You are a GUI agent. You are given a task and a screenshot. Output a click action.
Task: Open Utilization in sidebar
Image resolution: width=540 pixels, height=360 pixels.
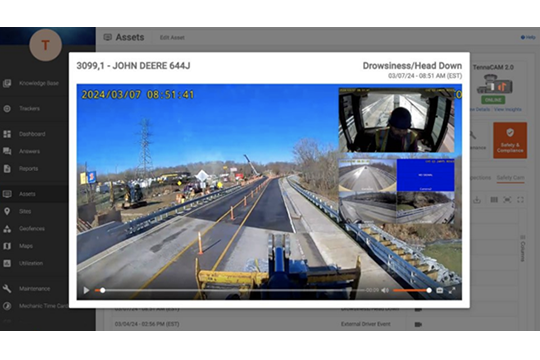31,263
